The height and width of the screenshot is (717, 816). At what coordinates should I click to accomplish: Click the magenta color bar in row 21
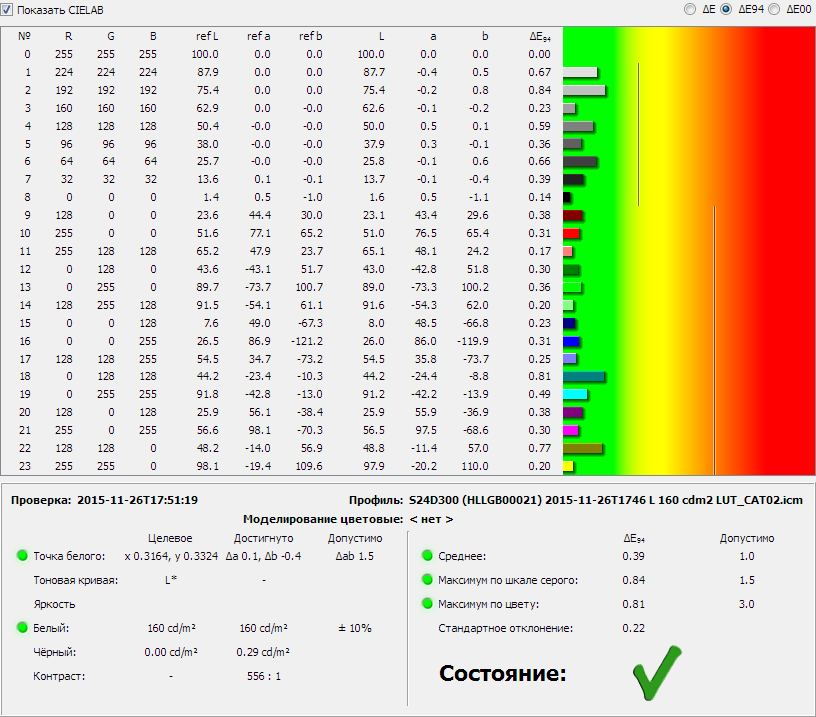tap(571, 430)
